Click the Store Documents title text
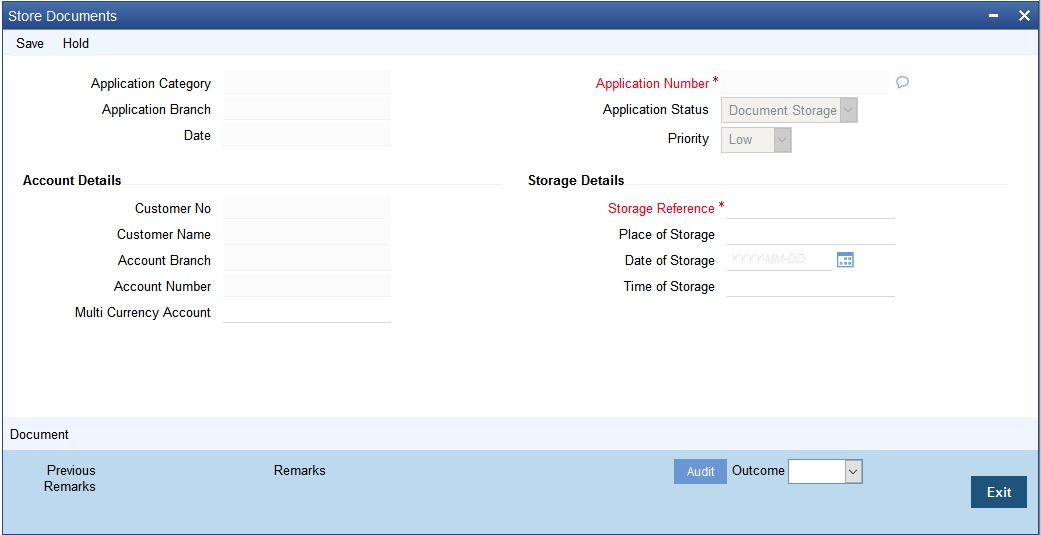The image size is (1041, 535). point(62,16)
